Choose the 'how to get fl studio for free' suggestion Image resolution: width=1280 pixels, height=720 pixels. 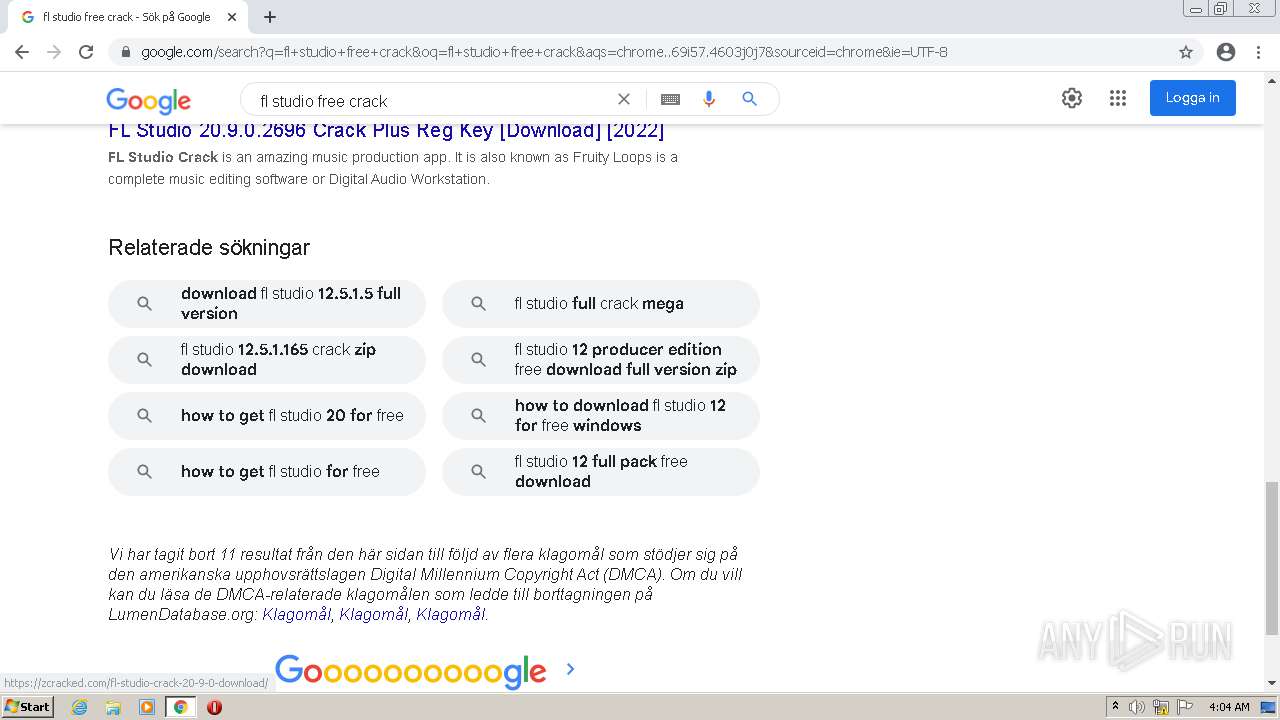(267, 472)
